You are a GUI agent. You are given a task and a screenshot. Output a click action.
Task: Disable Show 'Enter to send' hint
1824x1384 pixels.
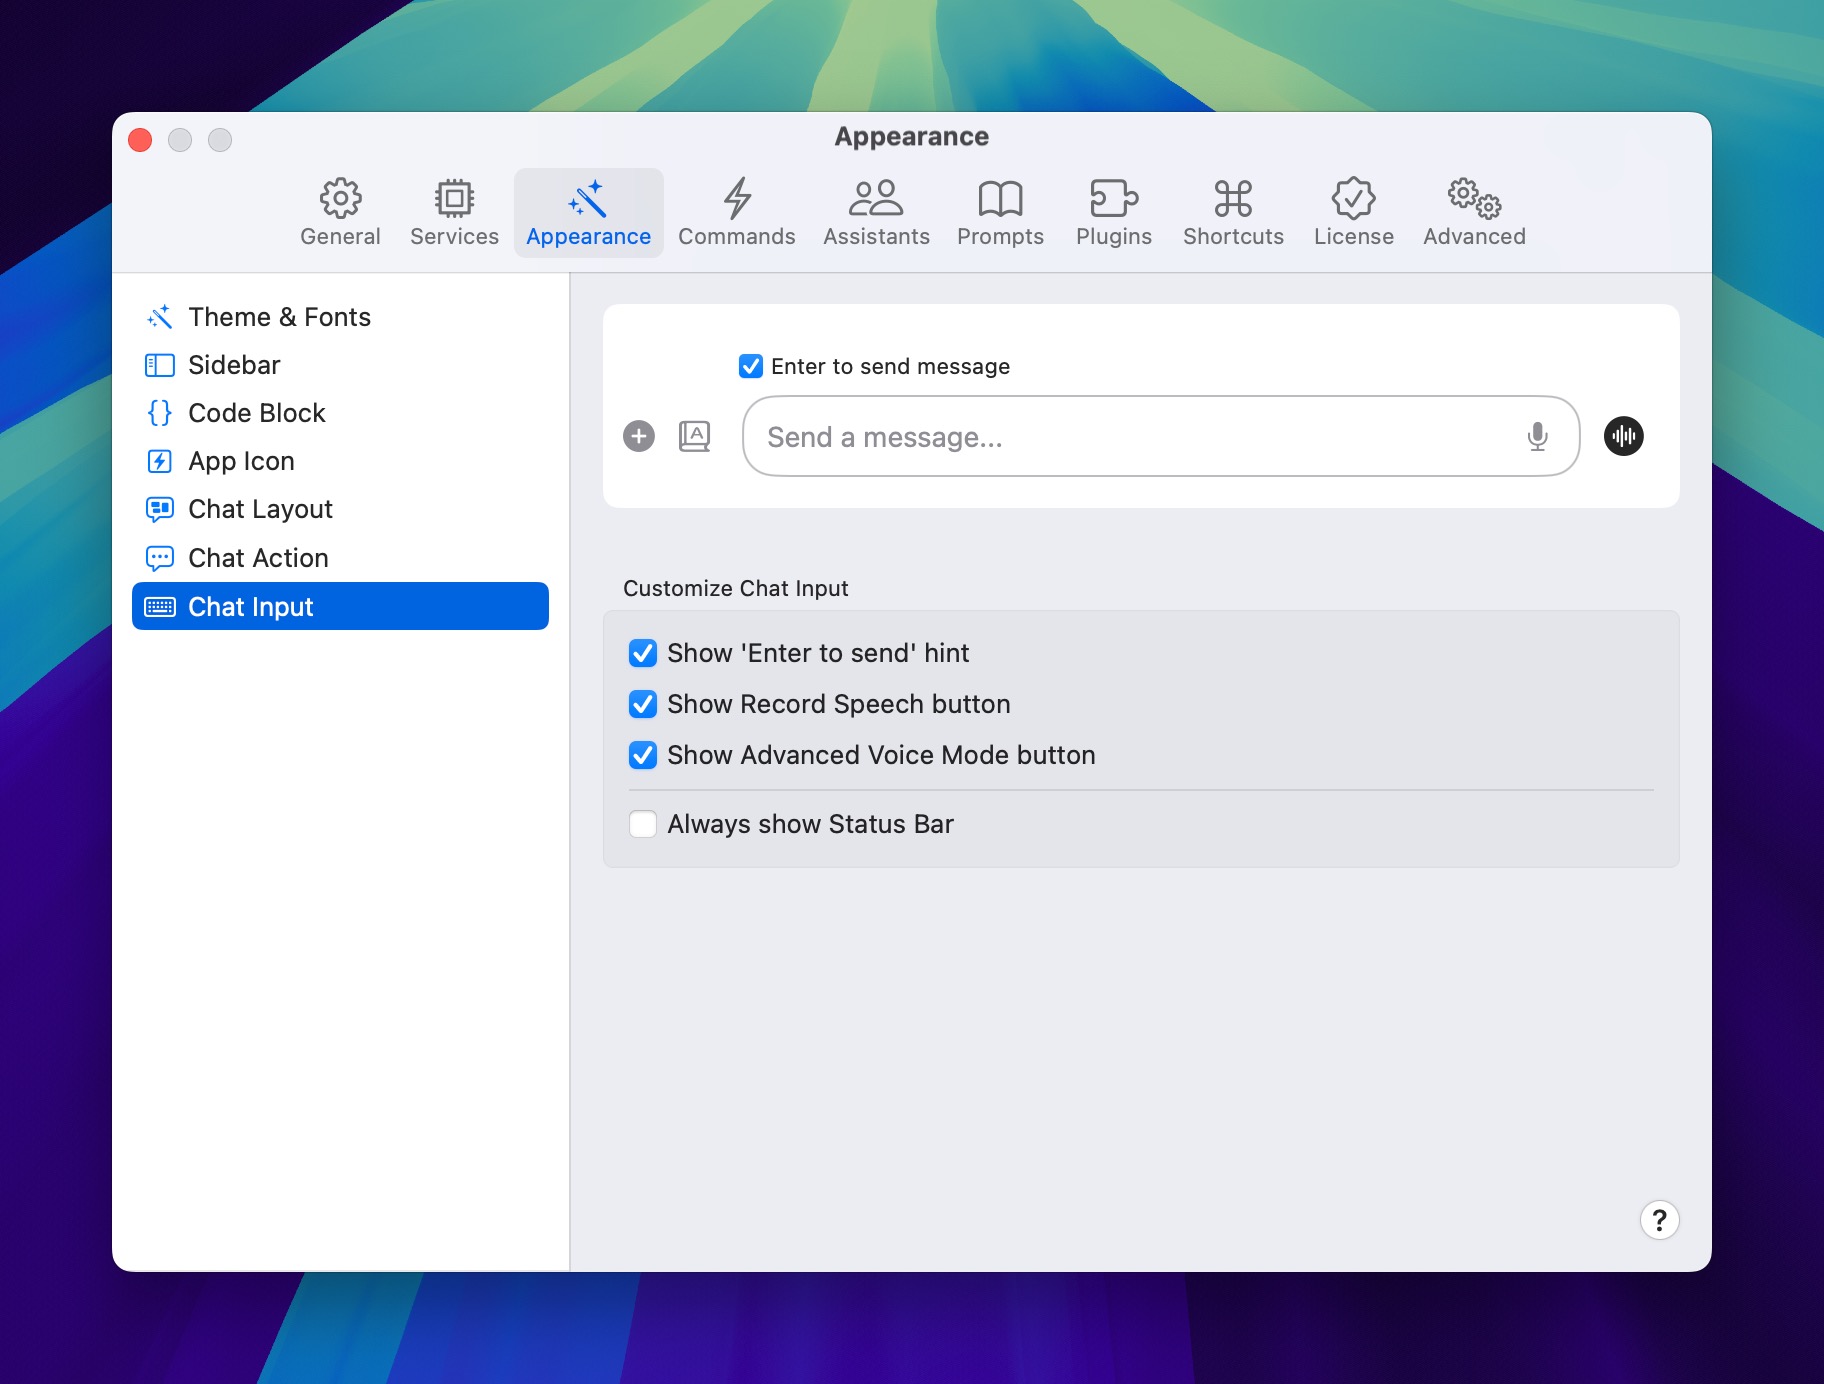click(643, 653)
